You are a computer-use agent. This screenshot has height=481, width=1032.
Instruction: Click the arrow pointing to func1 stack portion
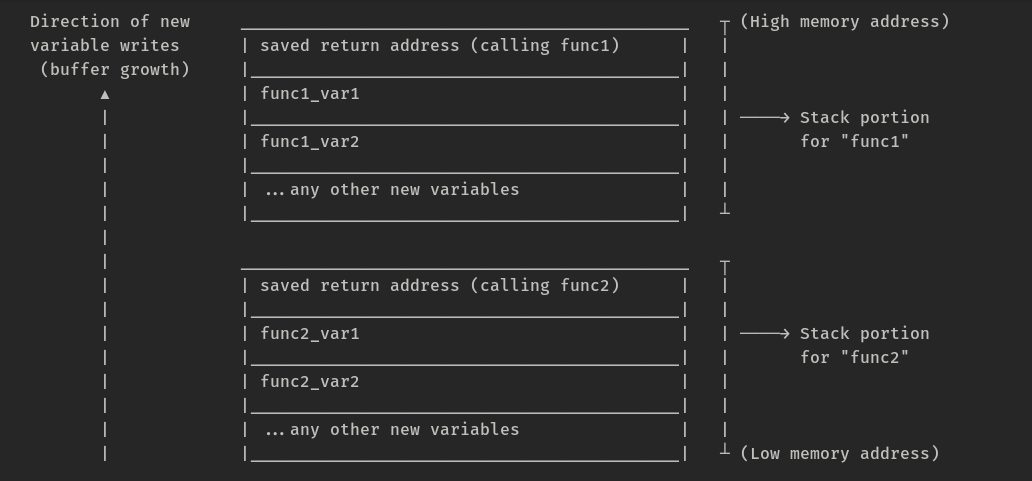tap(765, 118)
